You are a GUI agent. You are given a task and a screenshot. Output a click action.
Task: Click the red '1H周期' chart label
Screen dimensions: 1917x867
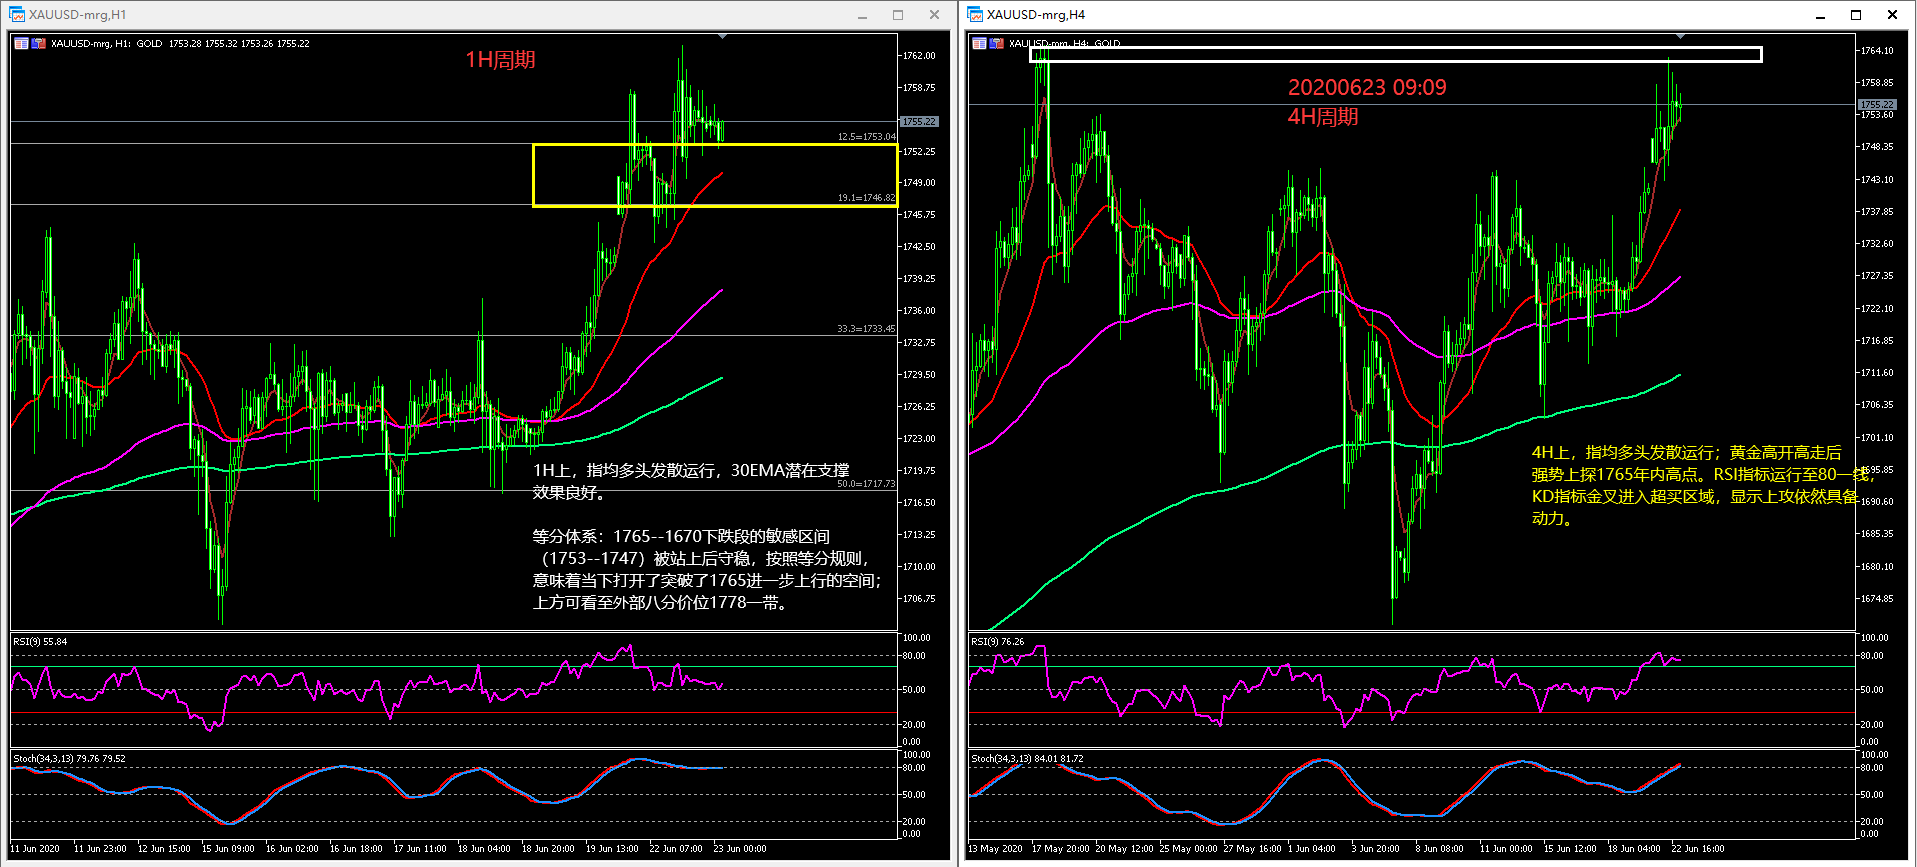500,60
